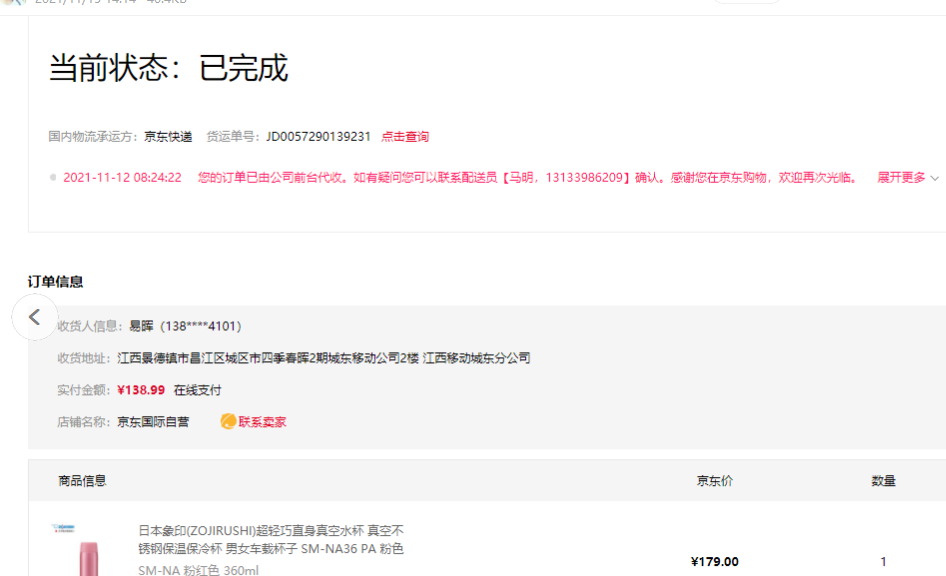This screenshot has height=576, width=946.
Task: Click the variant text SM-NA 粉红色 360ml
Action: click(198, 570)
